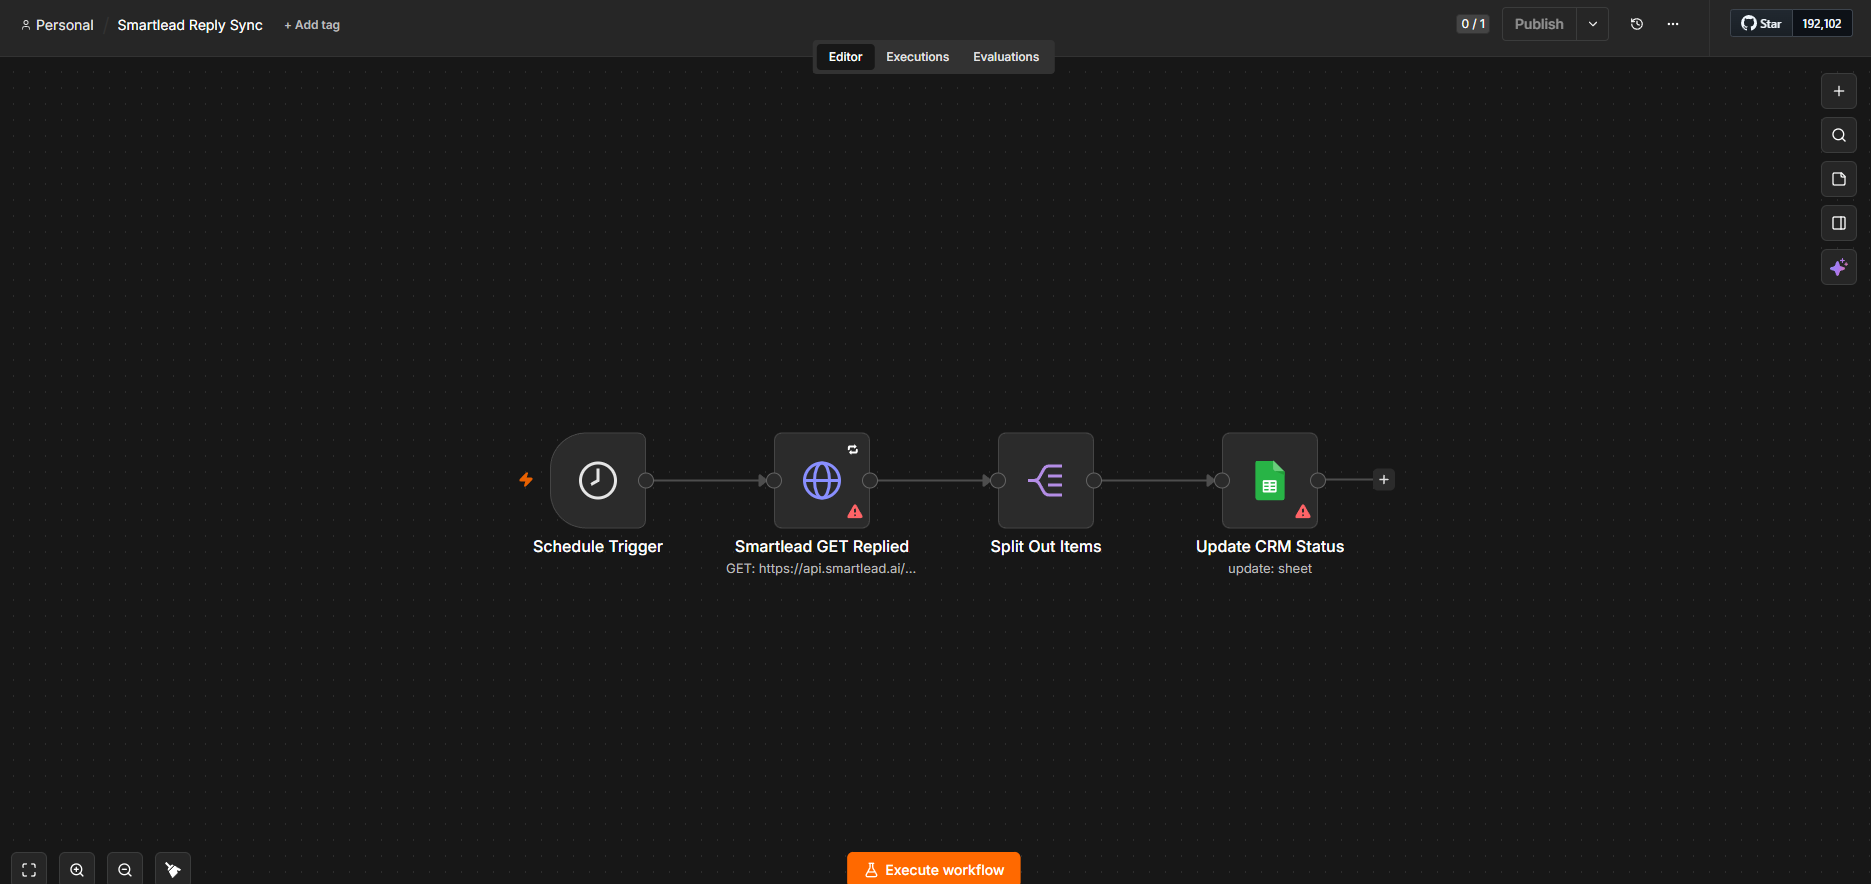Viewport: 1871px width, 884px height.
Task: Click the GitHub Star button
Action: pos(1762,24)
